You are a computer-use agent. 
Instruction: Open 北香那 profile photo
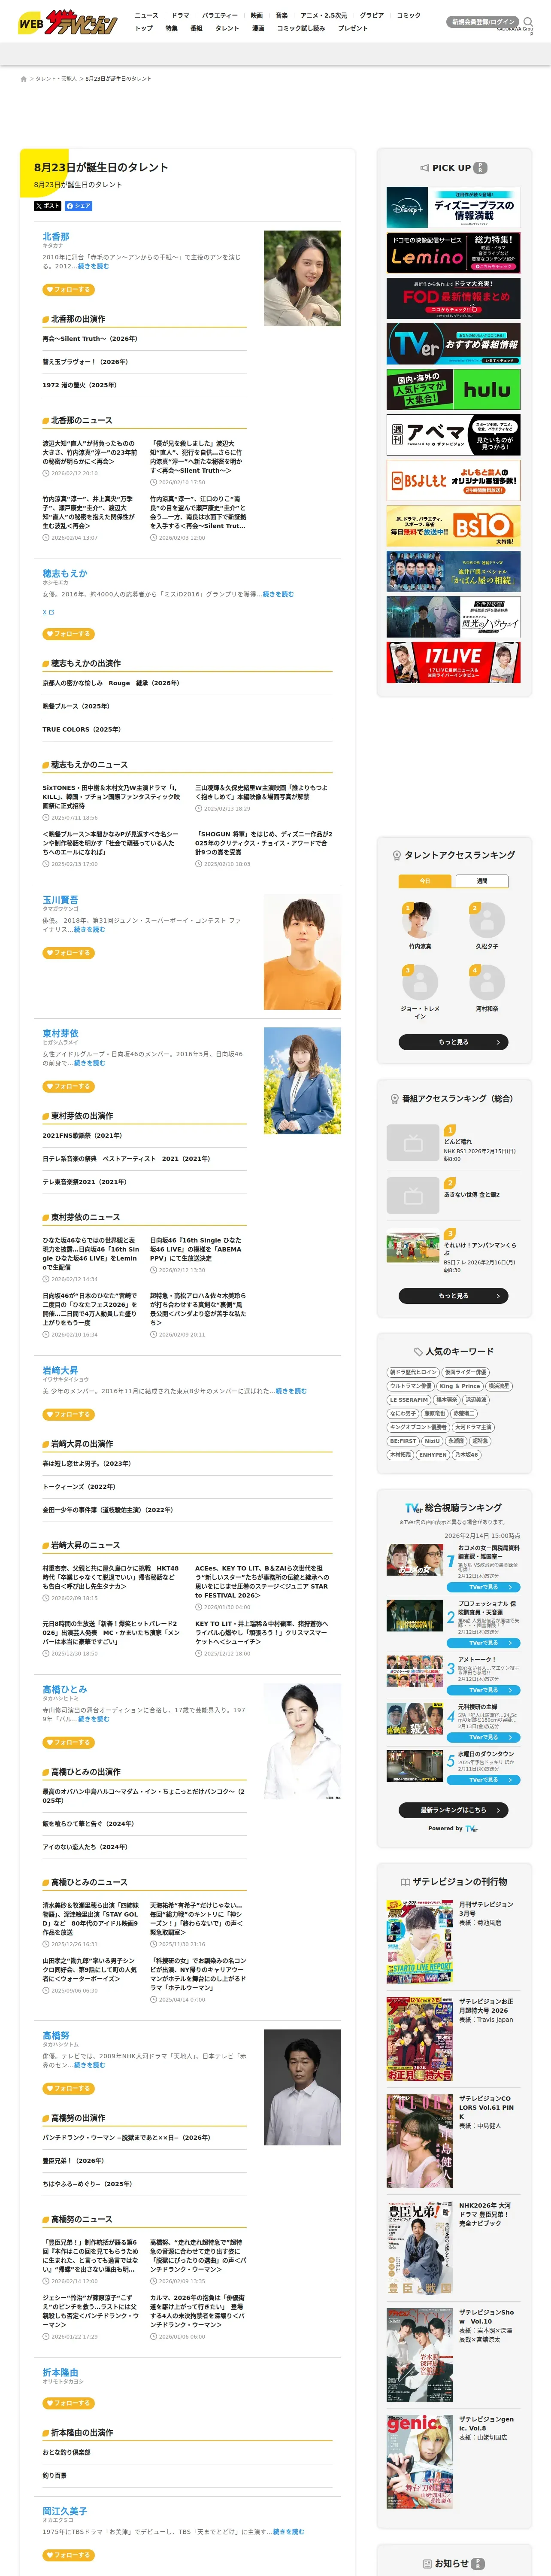pos(302,278)
